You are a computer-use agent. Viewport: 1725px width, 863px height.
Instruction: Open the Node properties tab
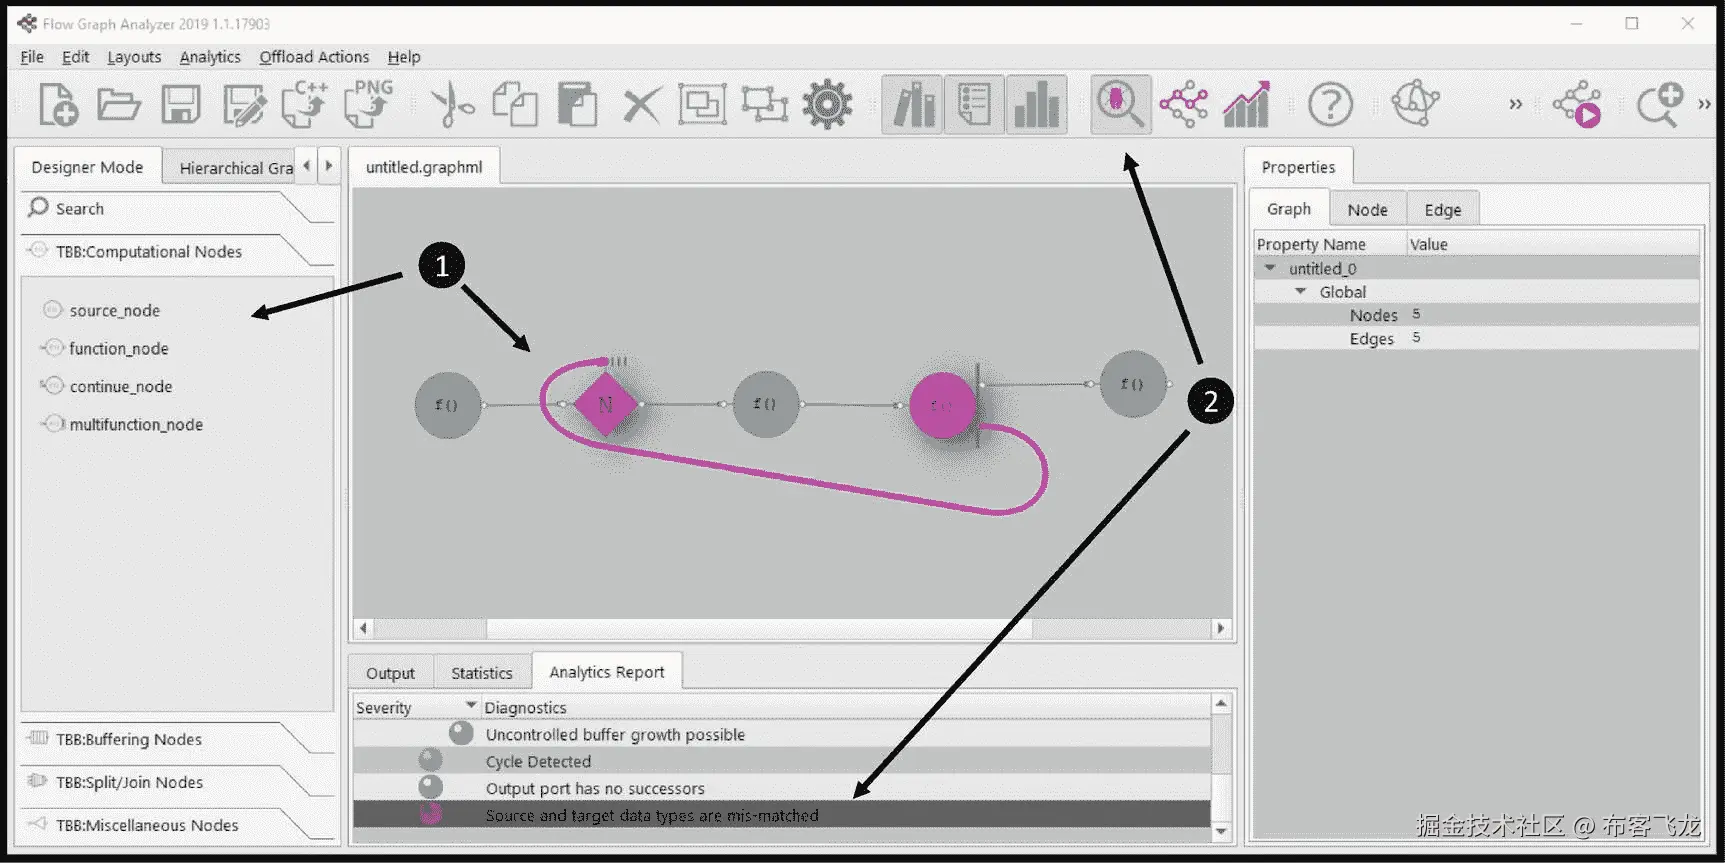click(1367, 210)
